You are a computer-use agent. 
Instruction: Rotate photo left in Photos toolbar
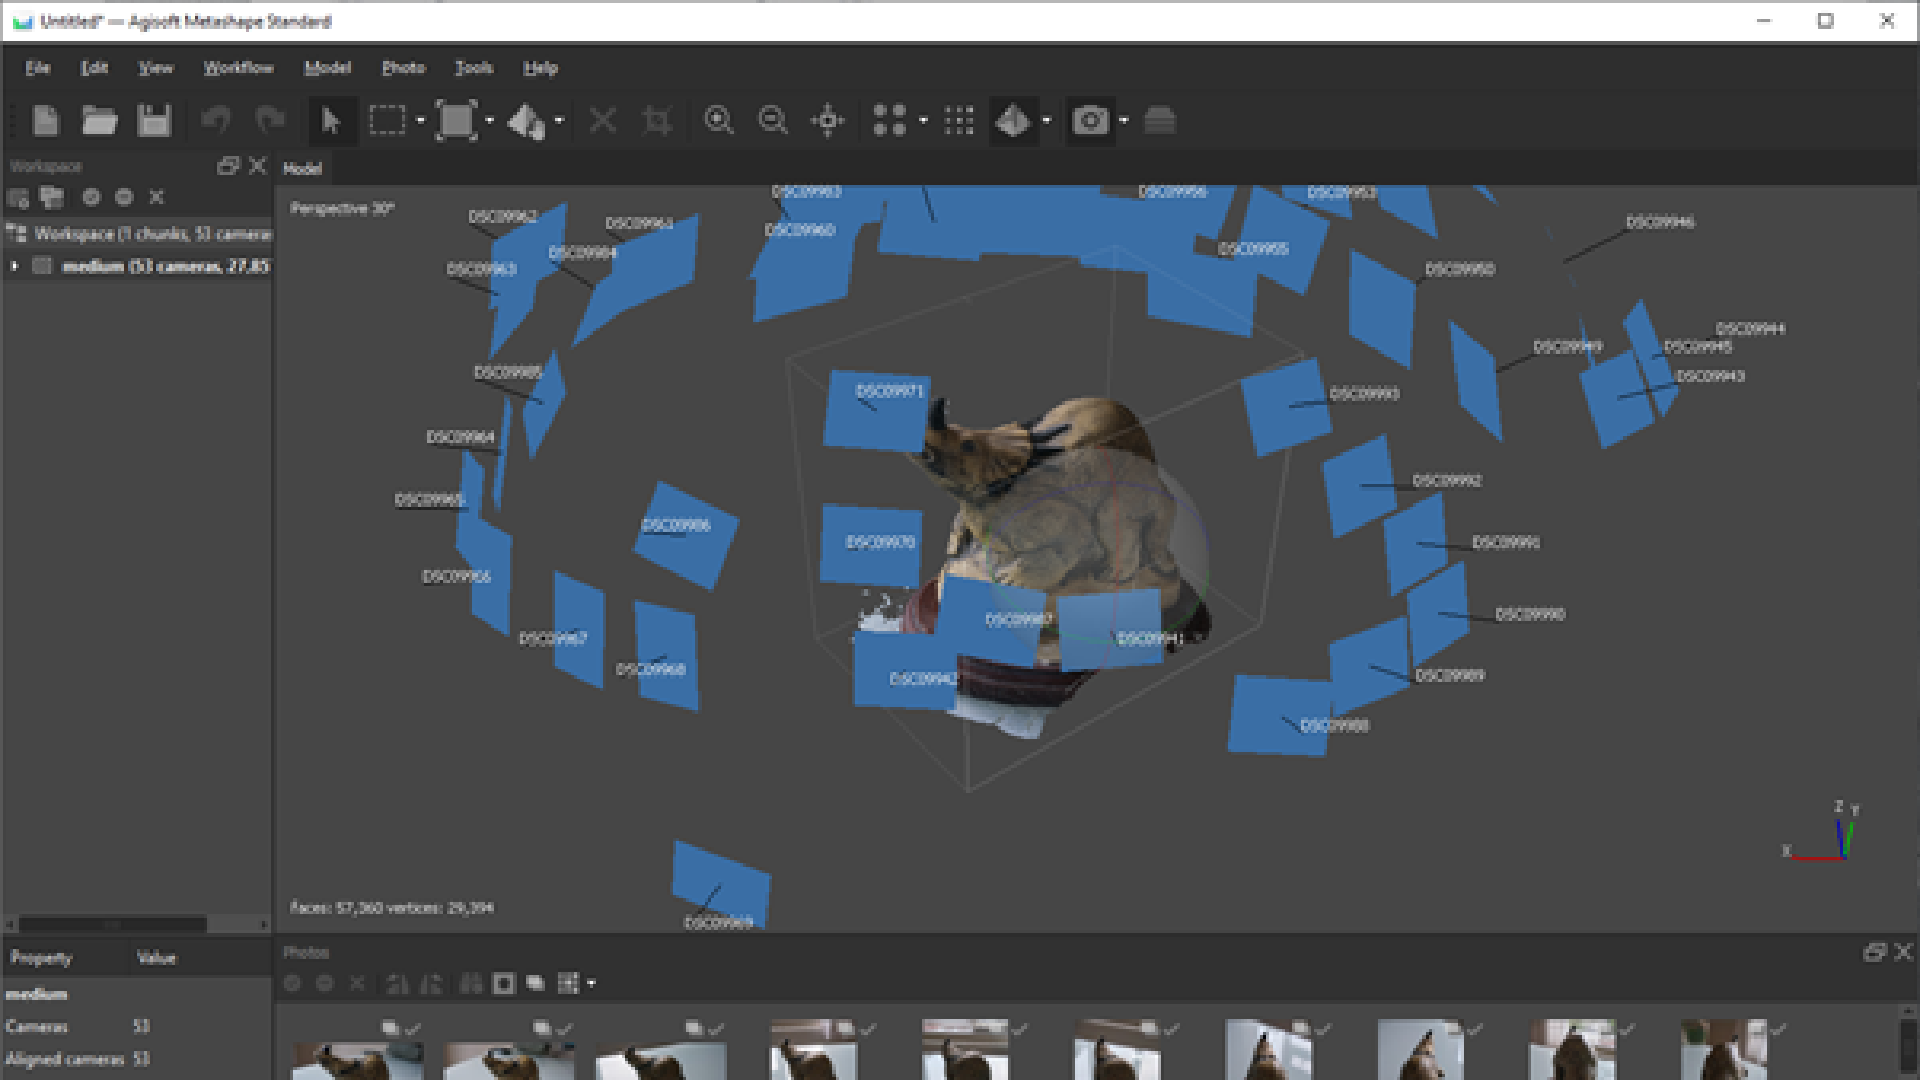(x=397, y=984)
